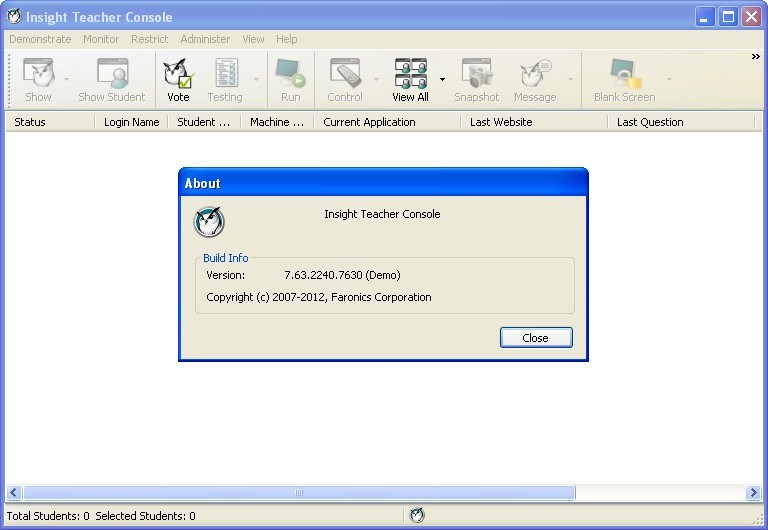768x530 pixels.
Task: Open the Restrict menu
Action: point(149,39)
